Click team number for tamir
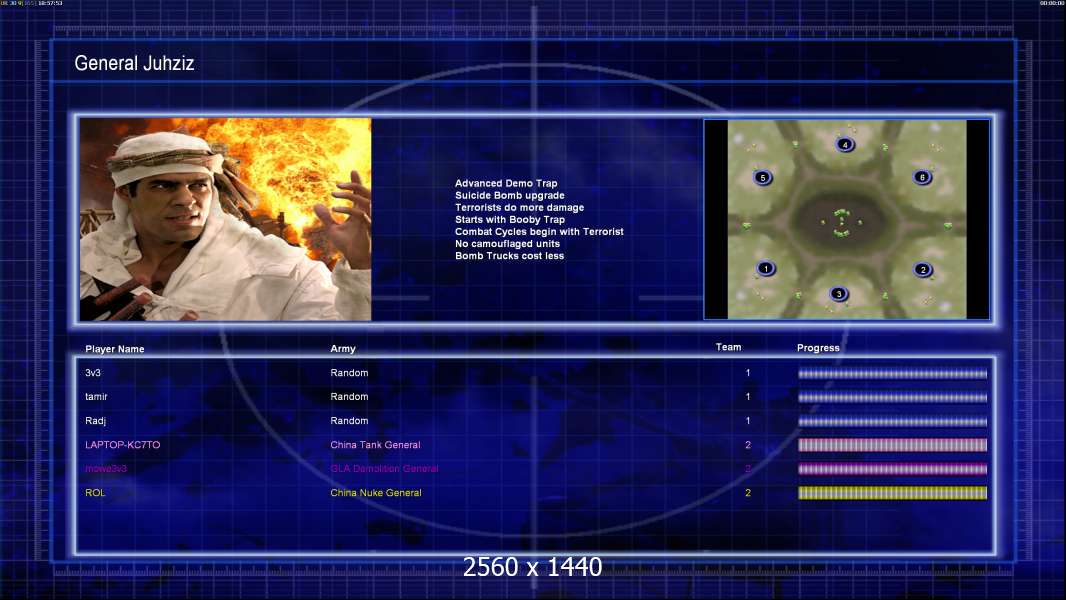 click(x=748, y=397)
